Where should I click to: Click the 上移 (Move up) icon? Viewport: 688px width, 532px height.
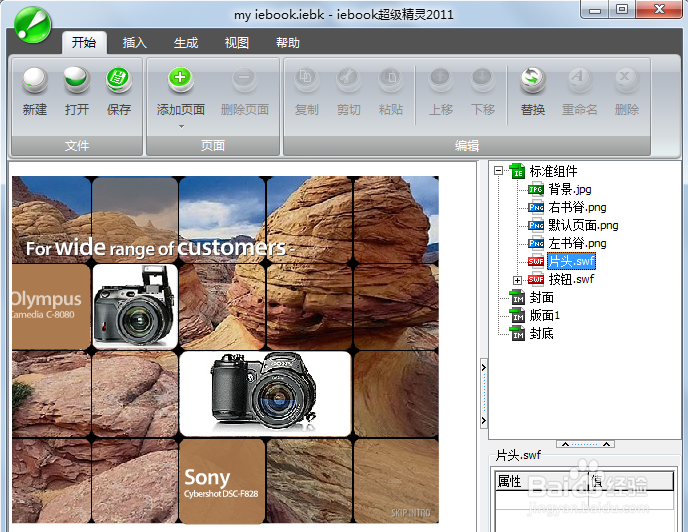(x=441, y=80)
